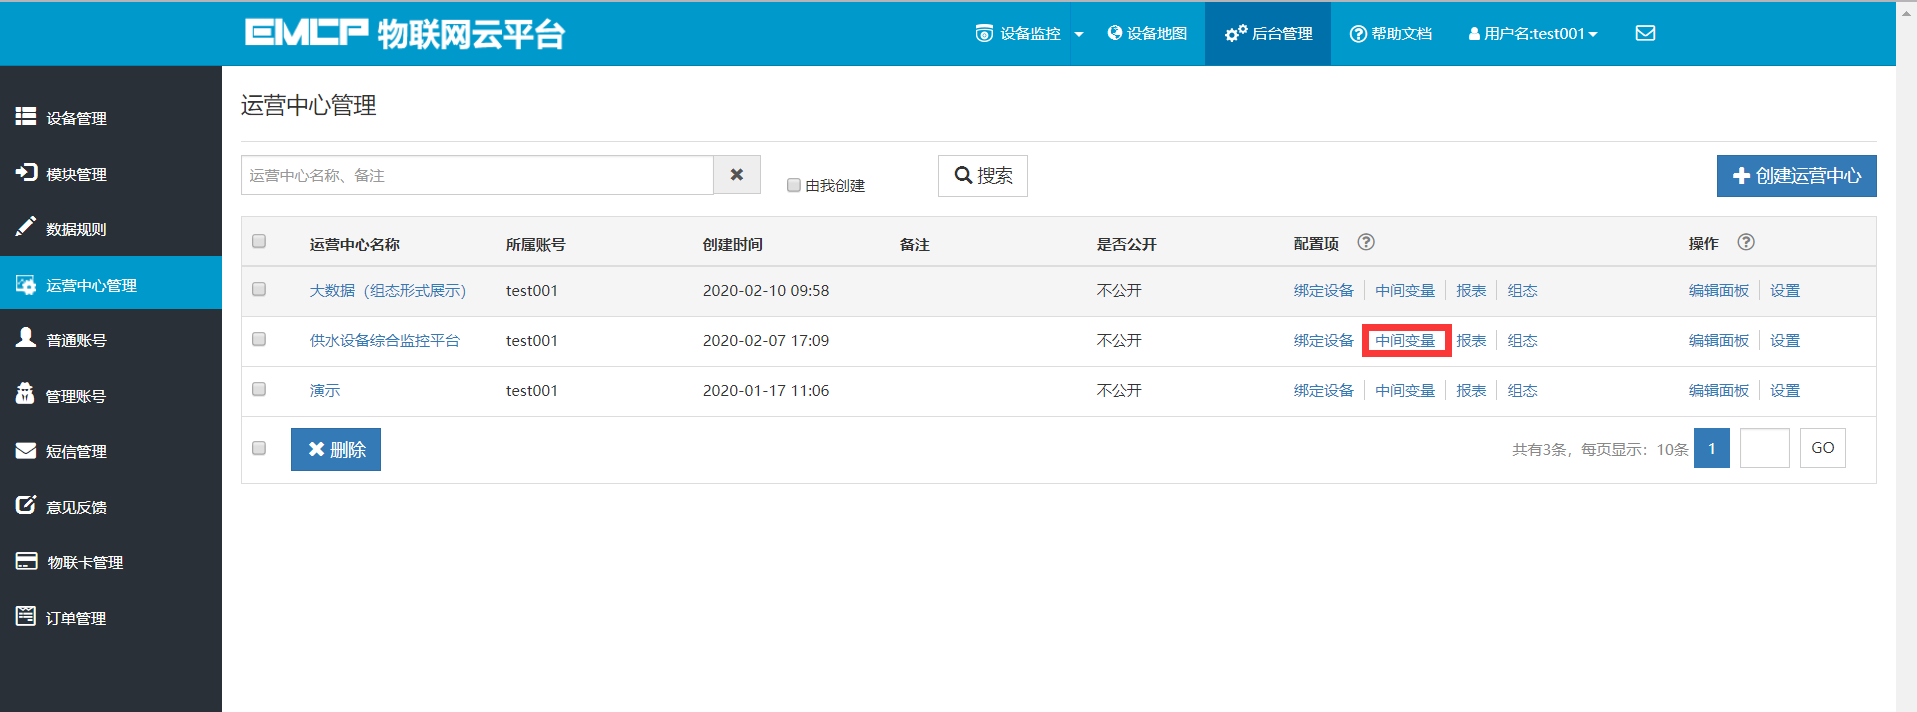
Task: Expand the 设备监控 dropdown arrow
Action: 1079,34
